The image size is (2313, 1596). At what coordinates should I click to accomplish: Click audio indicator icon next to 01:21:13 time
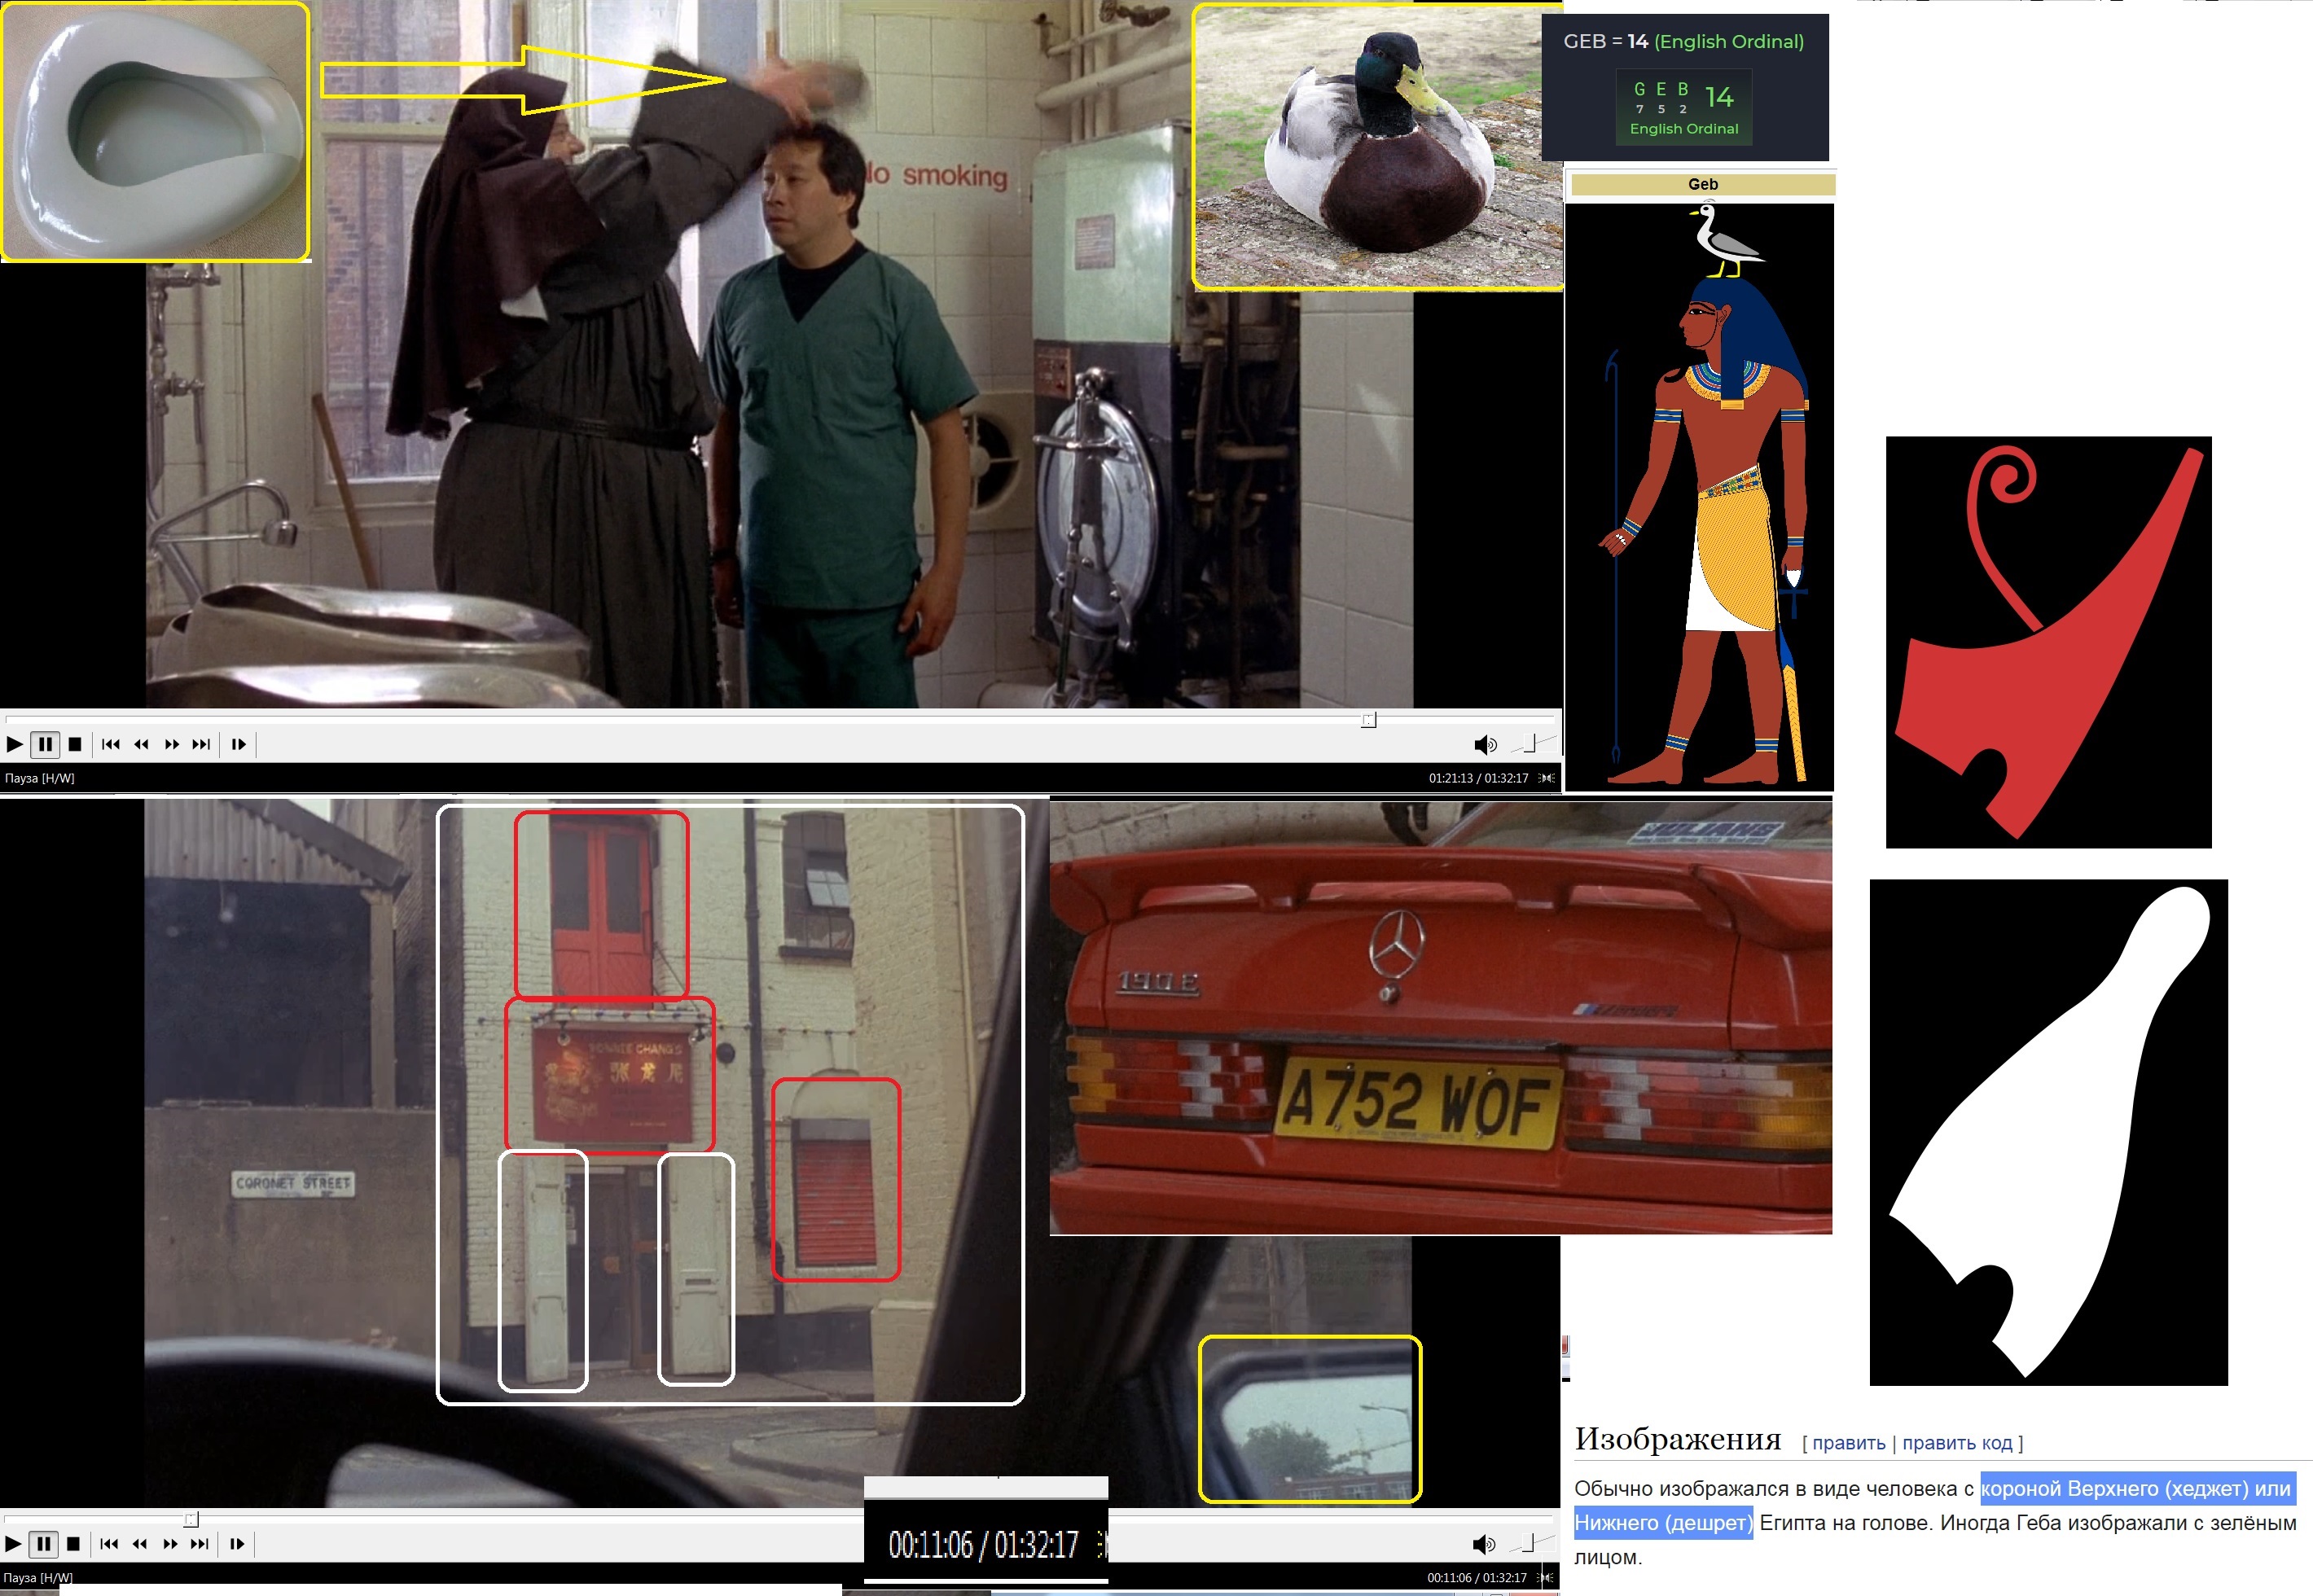pos(1547,778)
